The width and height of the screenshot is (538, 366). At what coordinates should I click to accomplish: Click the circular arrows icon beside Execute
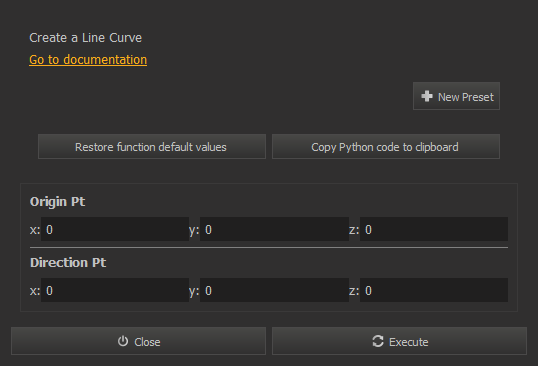click(x=378, y=341)
